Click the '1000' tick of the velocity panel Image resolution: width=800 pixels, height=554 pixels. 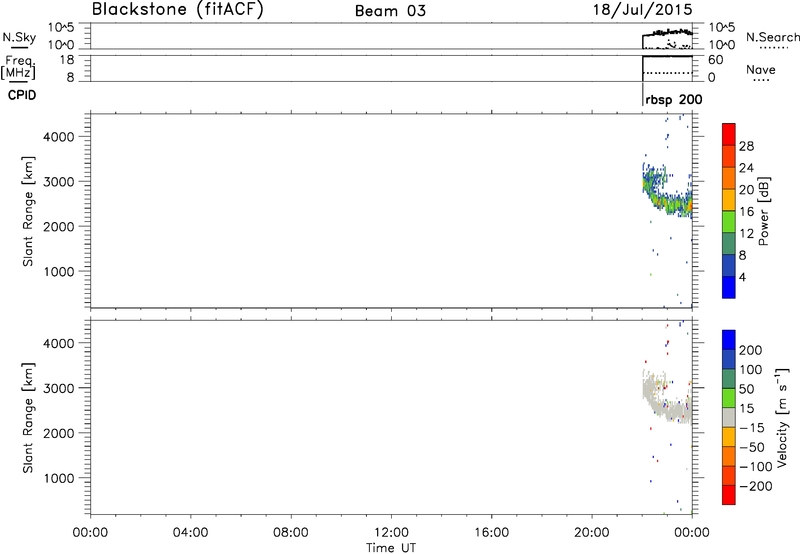(59, 478)
